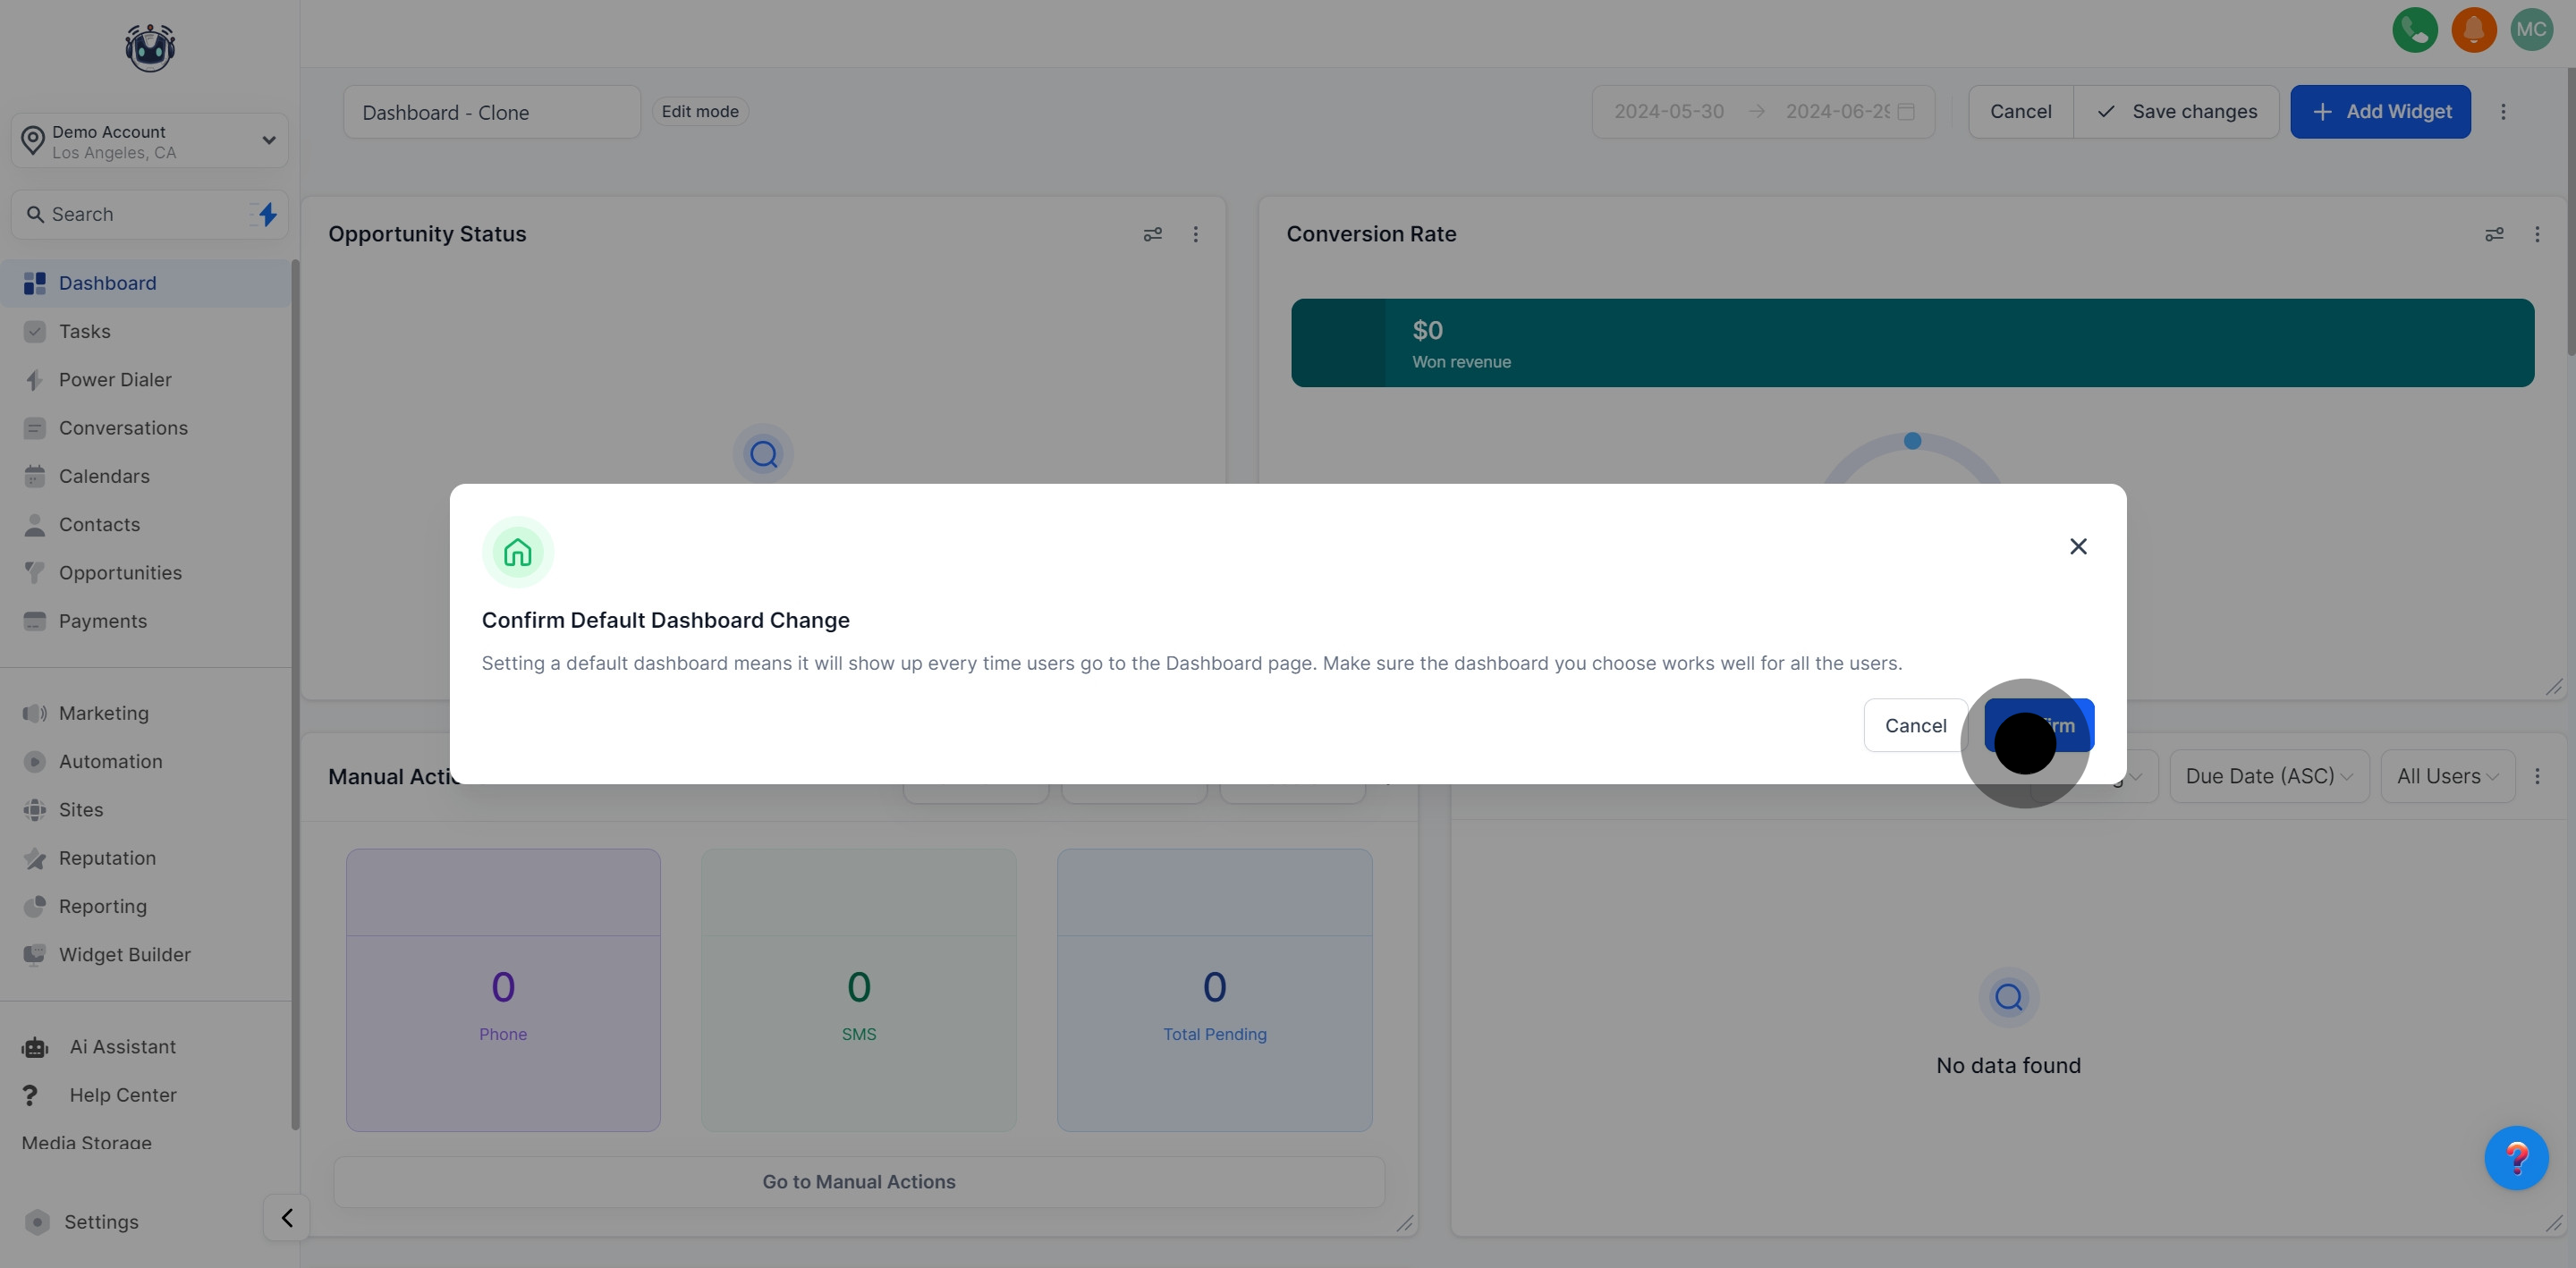
Task: Open the All Users filter dropdown
Action: coord(2447,776)
